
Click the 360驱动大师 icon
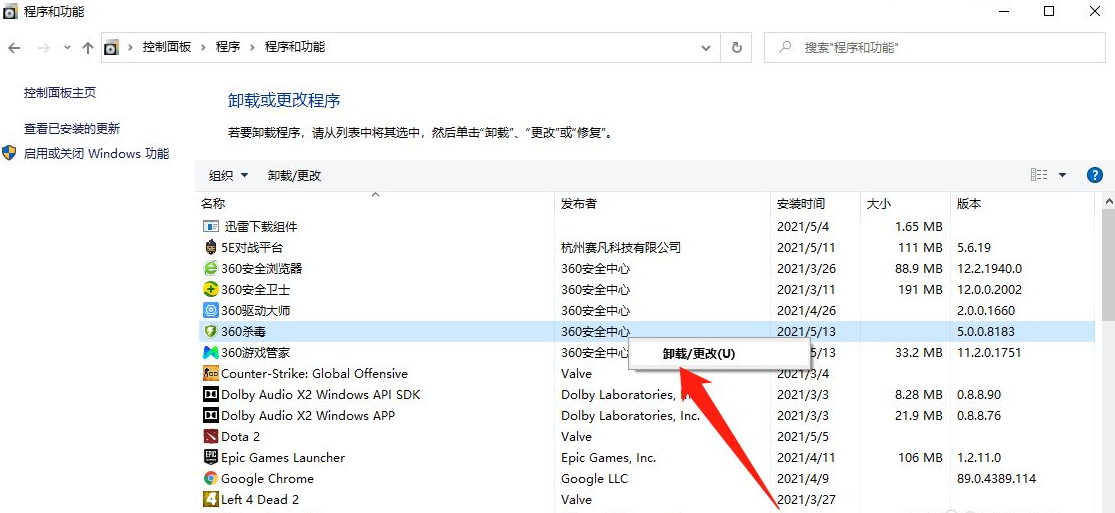tap(210, 310)
